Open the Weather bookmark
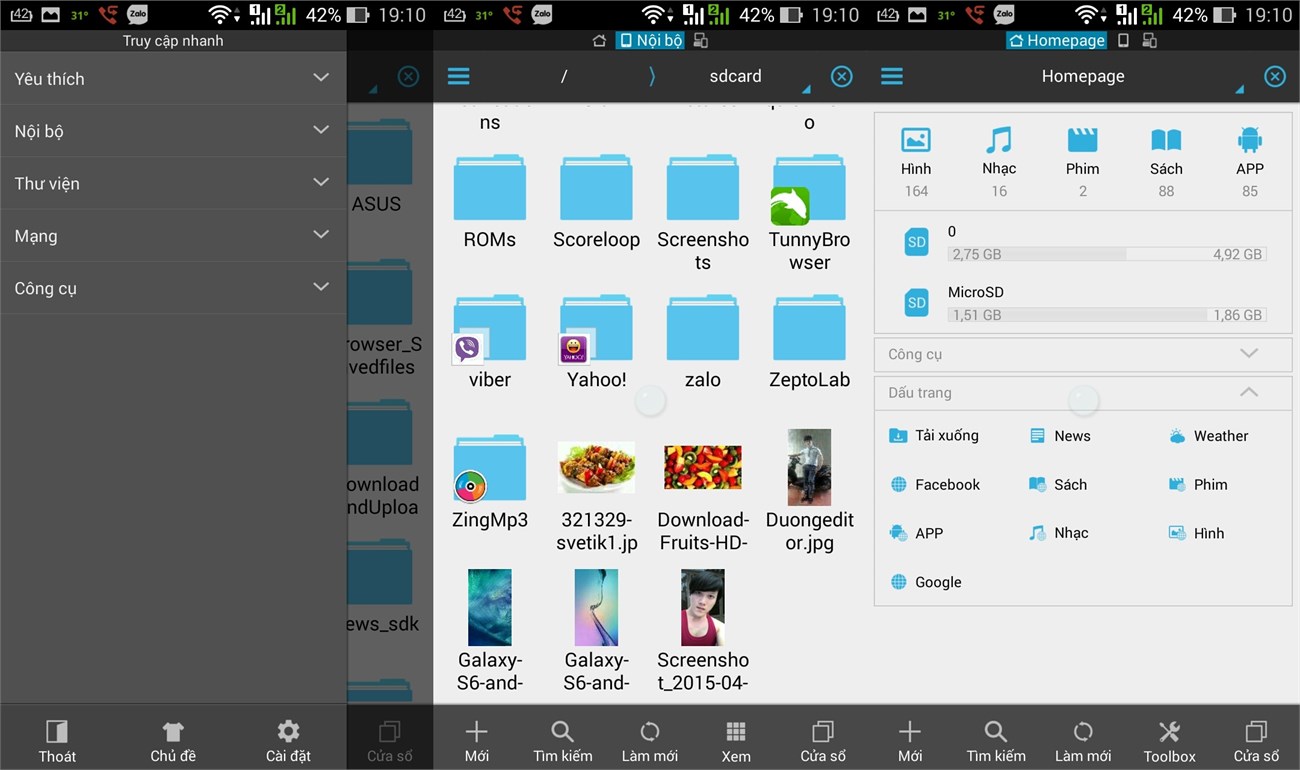This screenshot has height=770, width=1300. [x=1208, y=435]
